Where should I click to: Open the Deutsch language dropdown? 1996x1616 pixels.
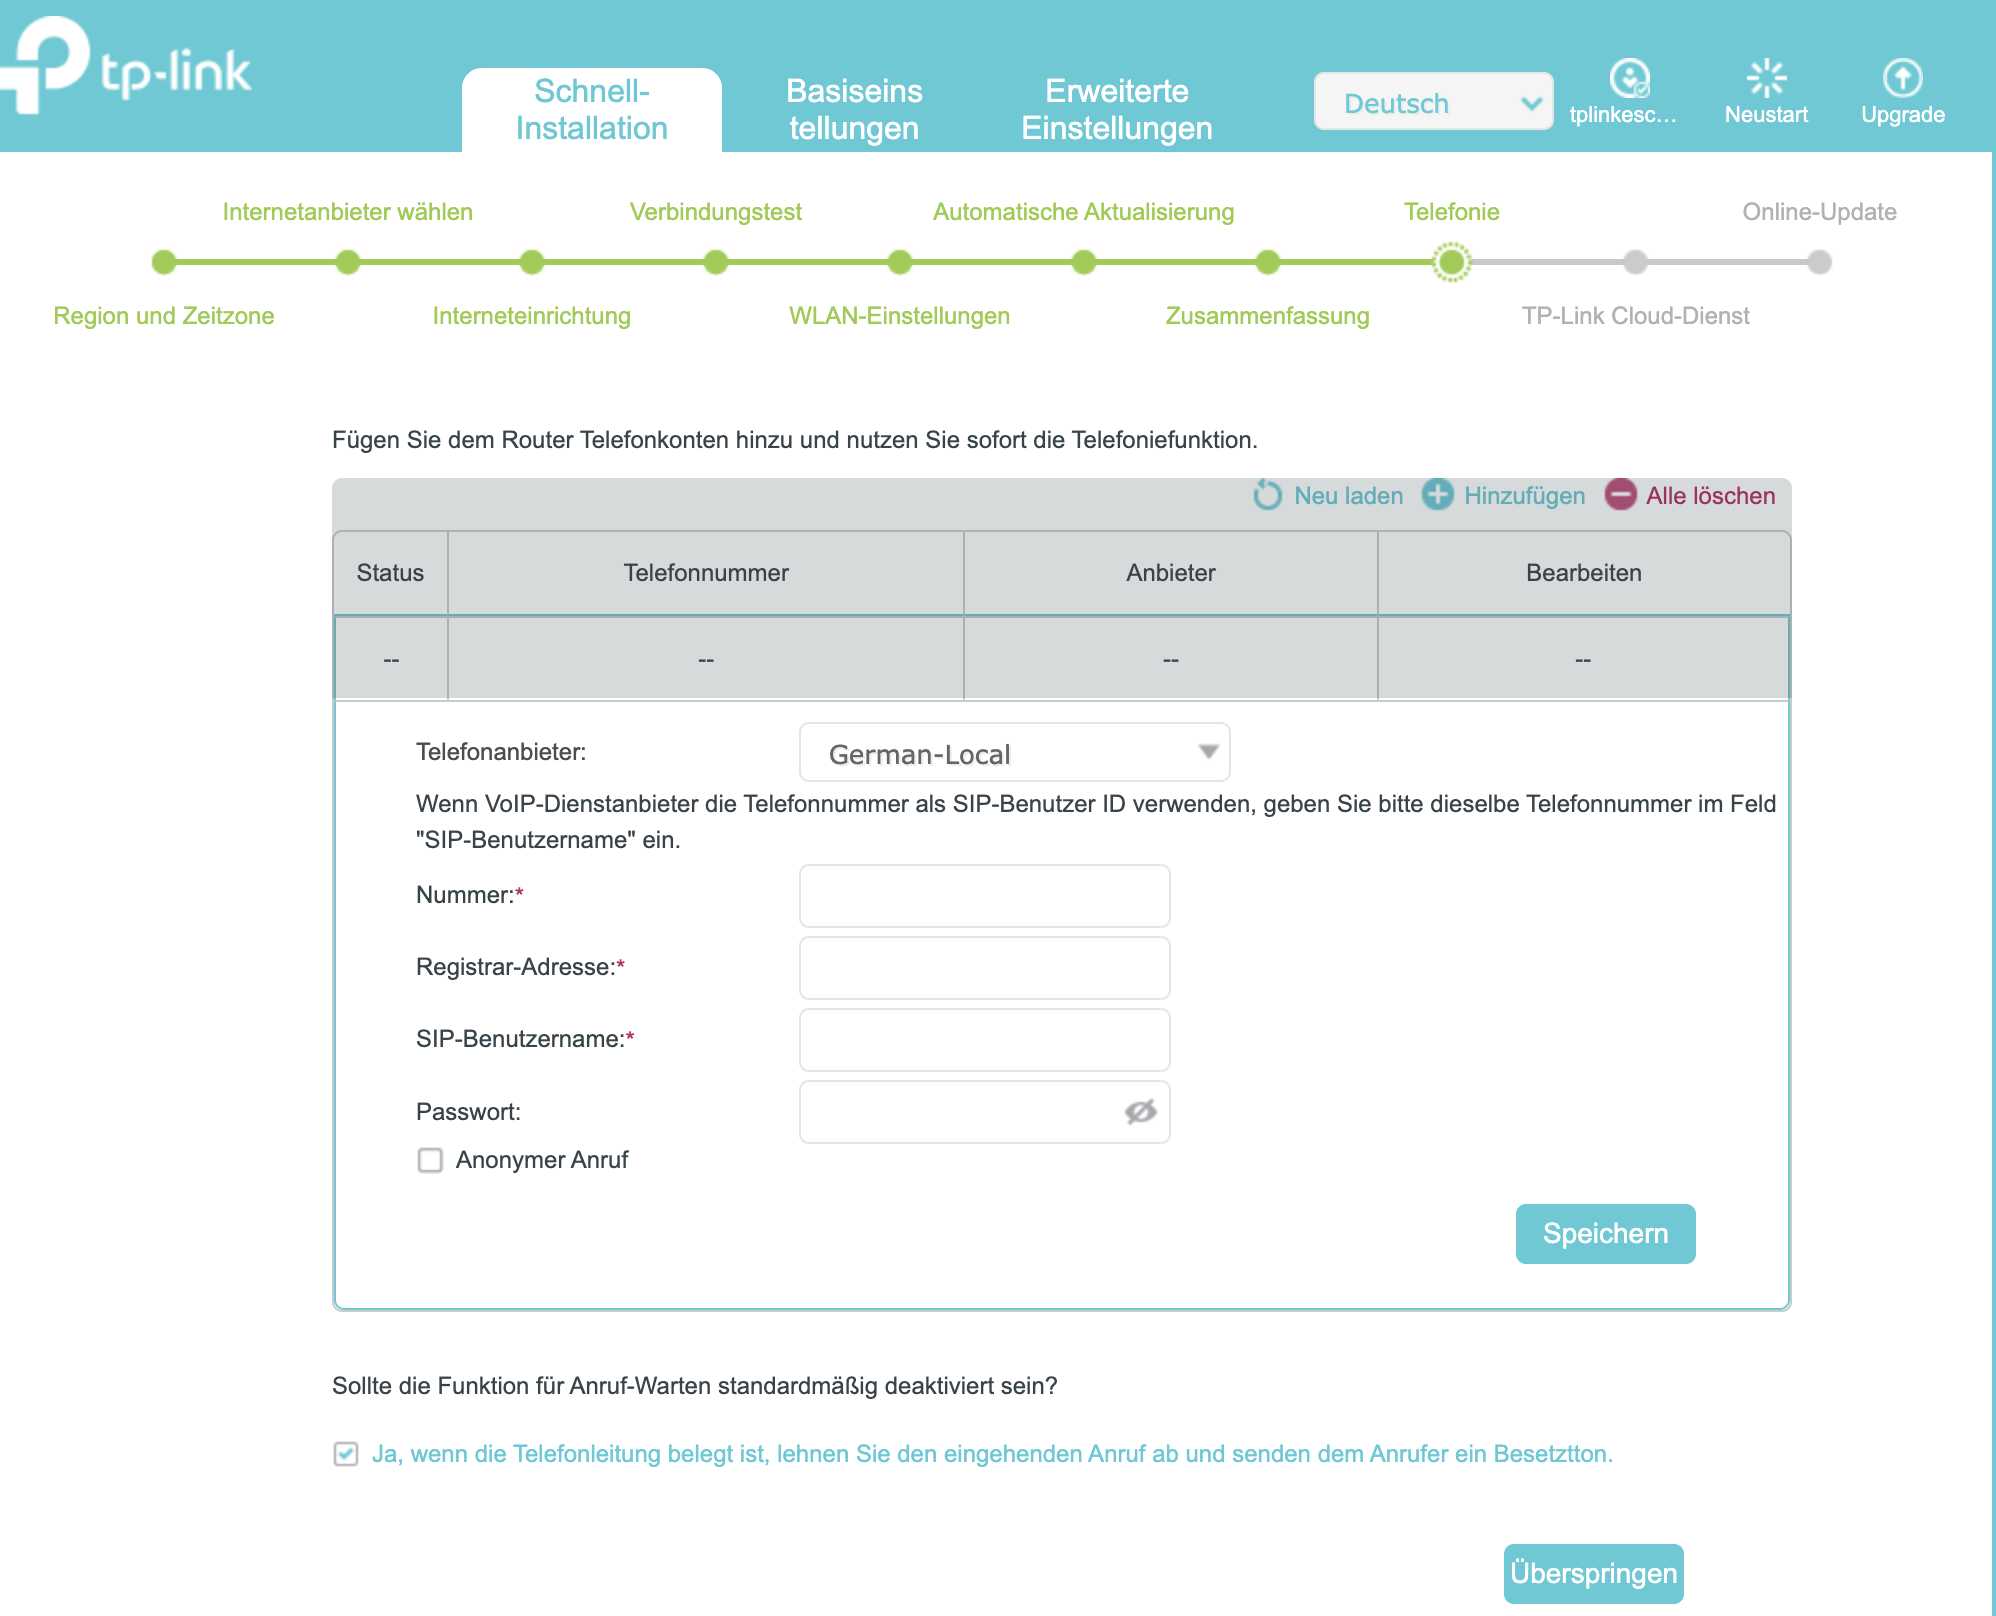1432,102
